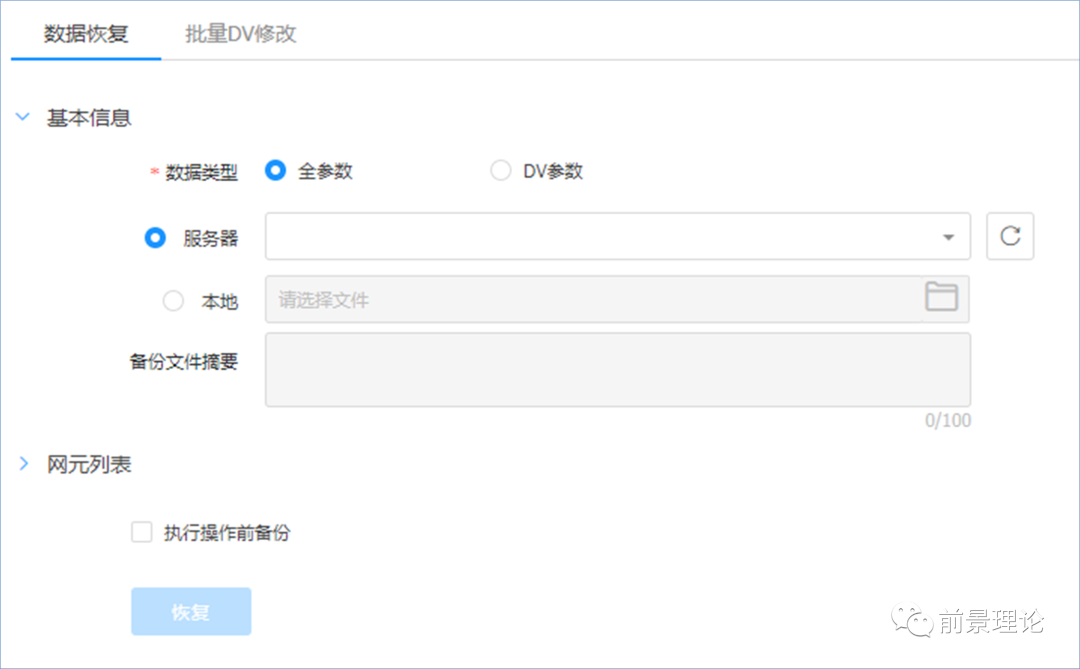Expand the 网元列表 section chevron
The image size is (1080, 669).
(x=23, y=464)
